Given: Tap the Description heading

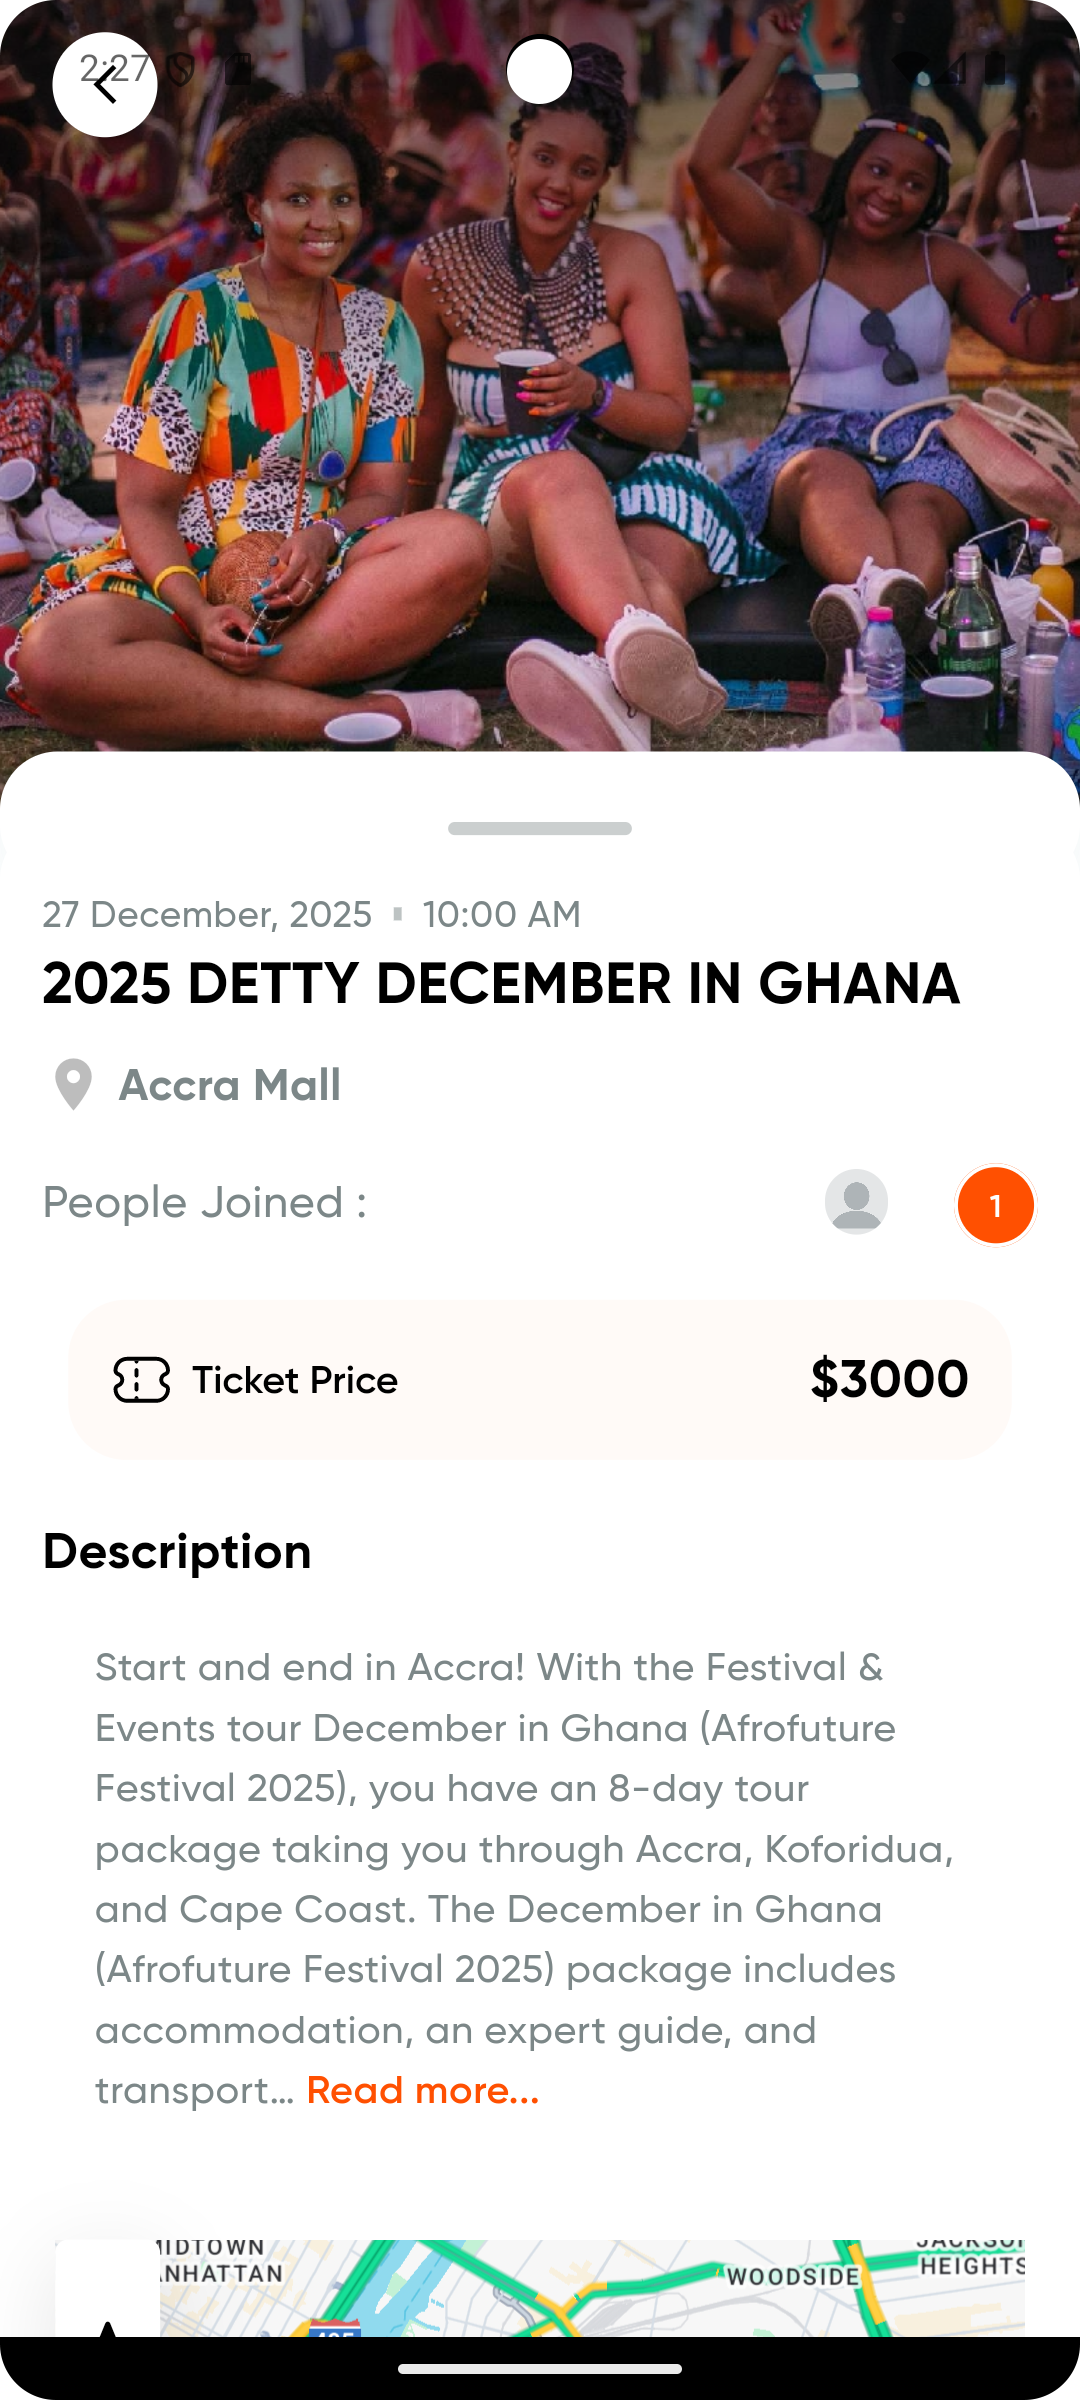Looking at the screenshot, I should point(177,1551).
